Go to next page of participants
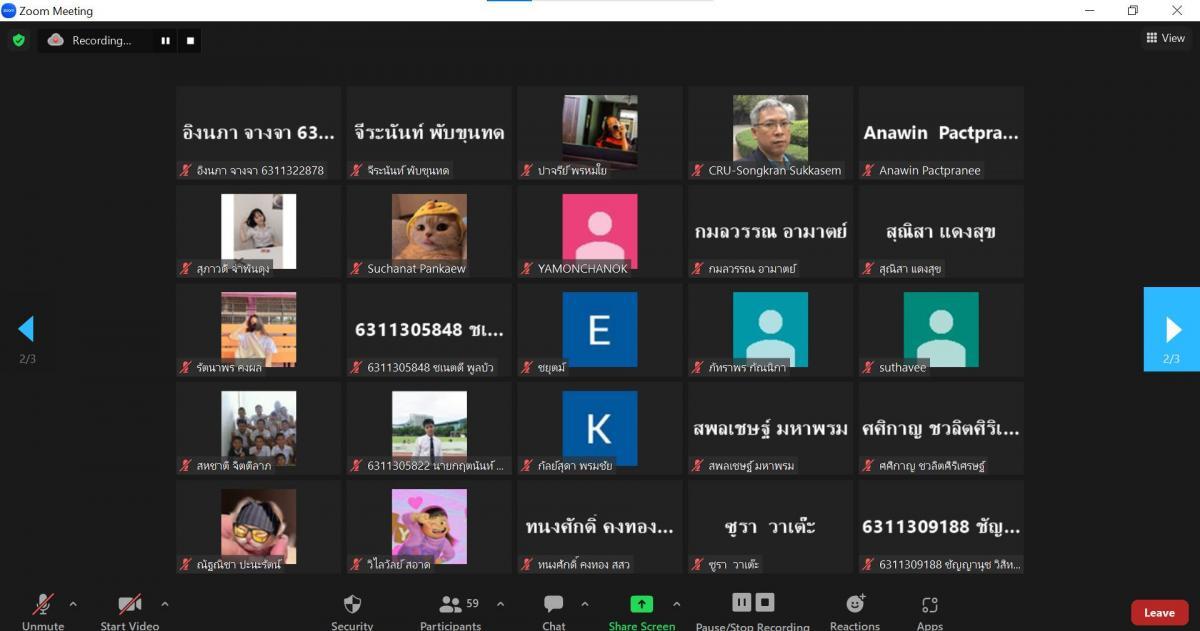 (x=1172, y=329)
